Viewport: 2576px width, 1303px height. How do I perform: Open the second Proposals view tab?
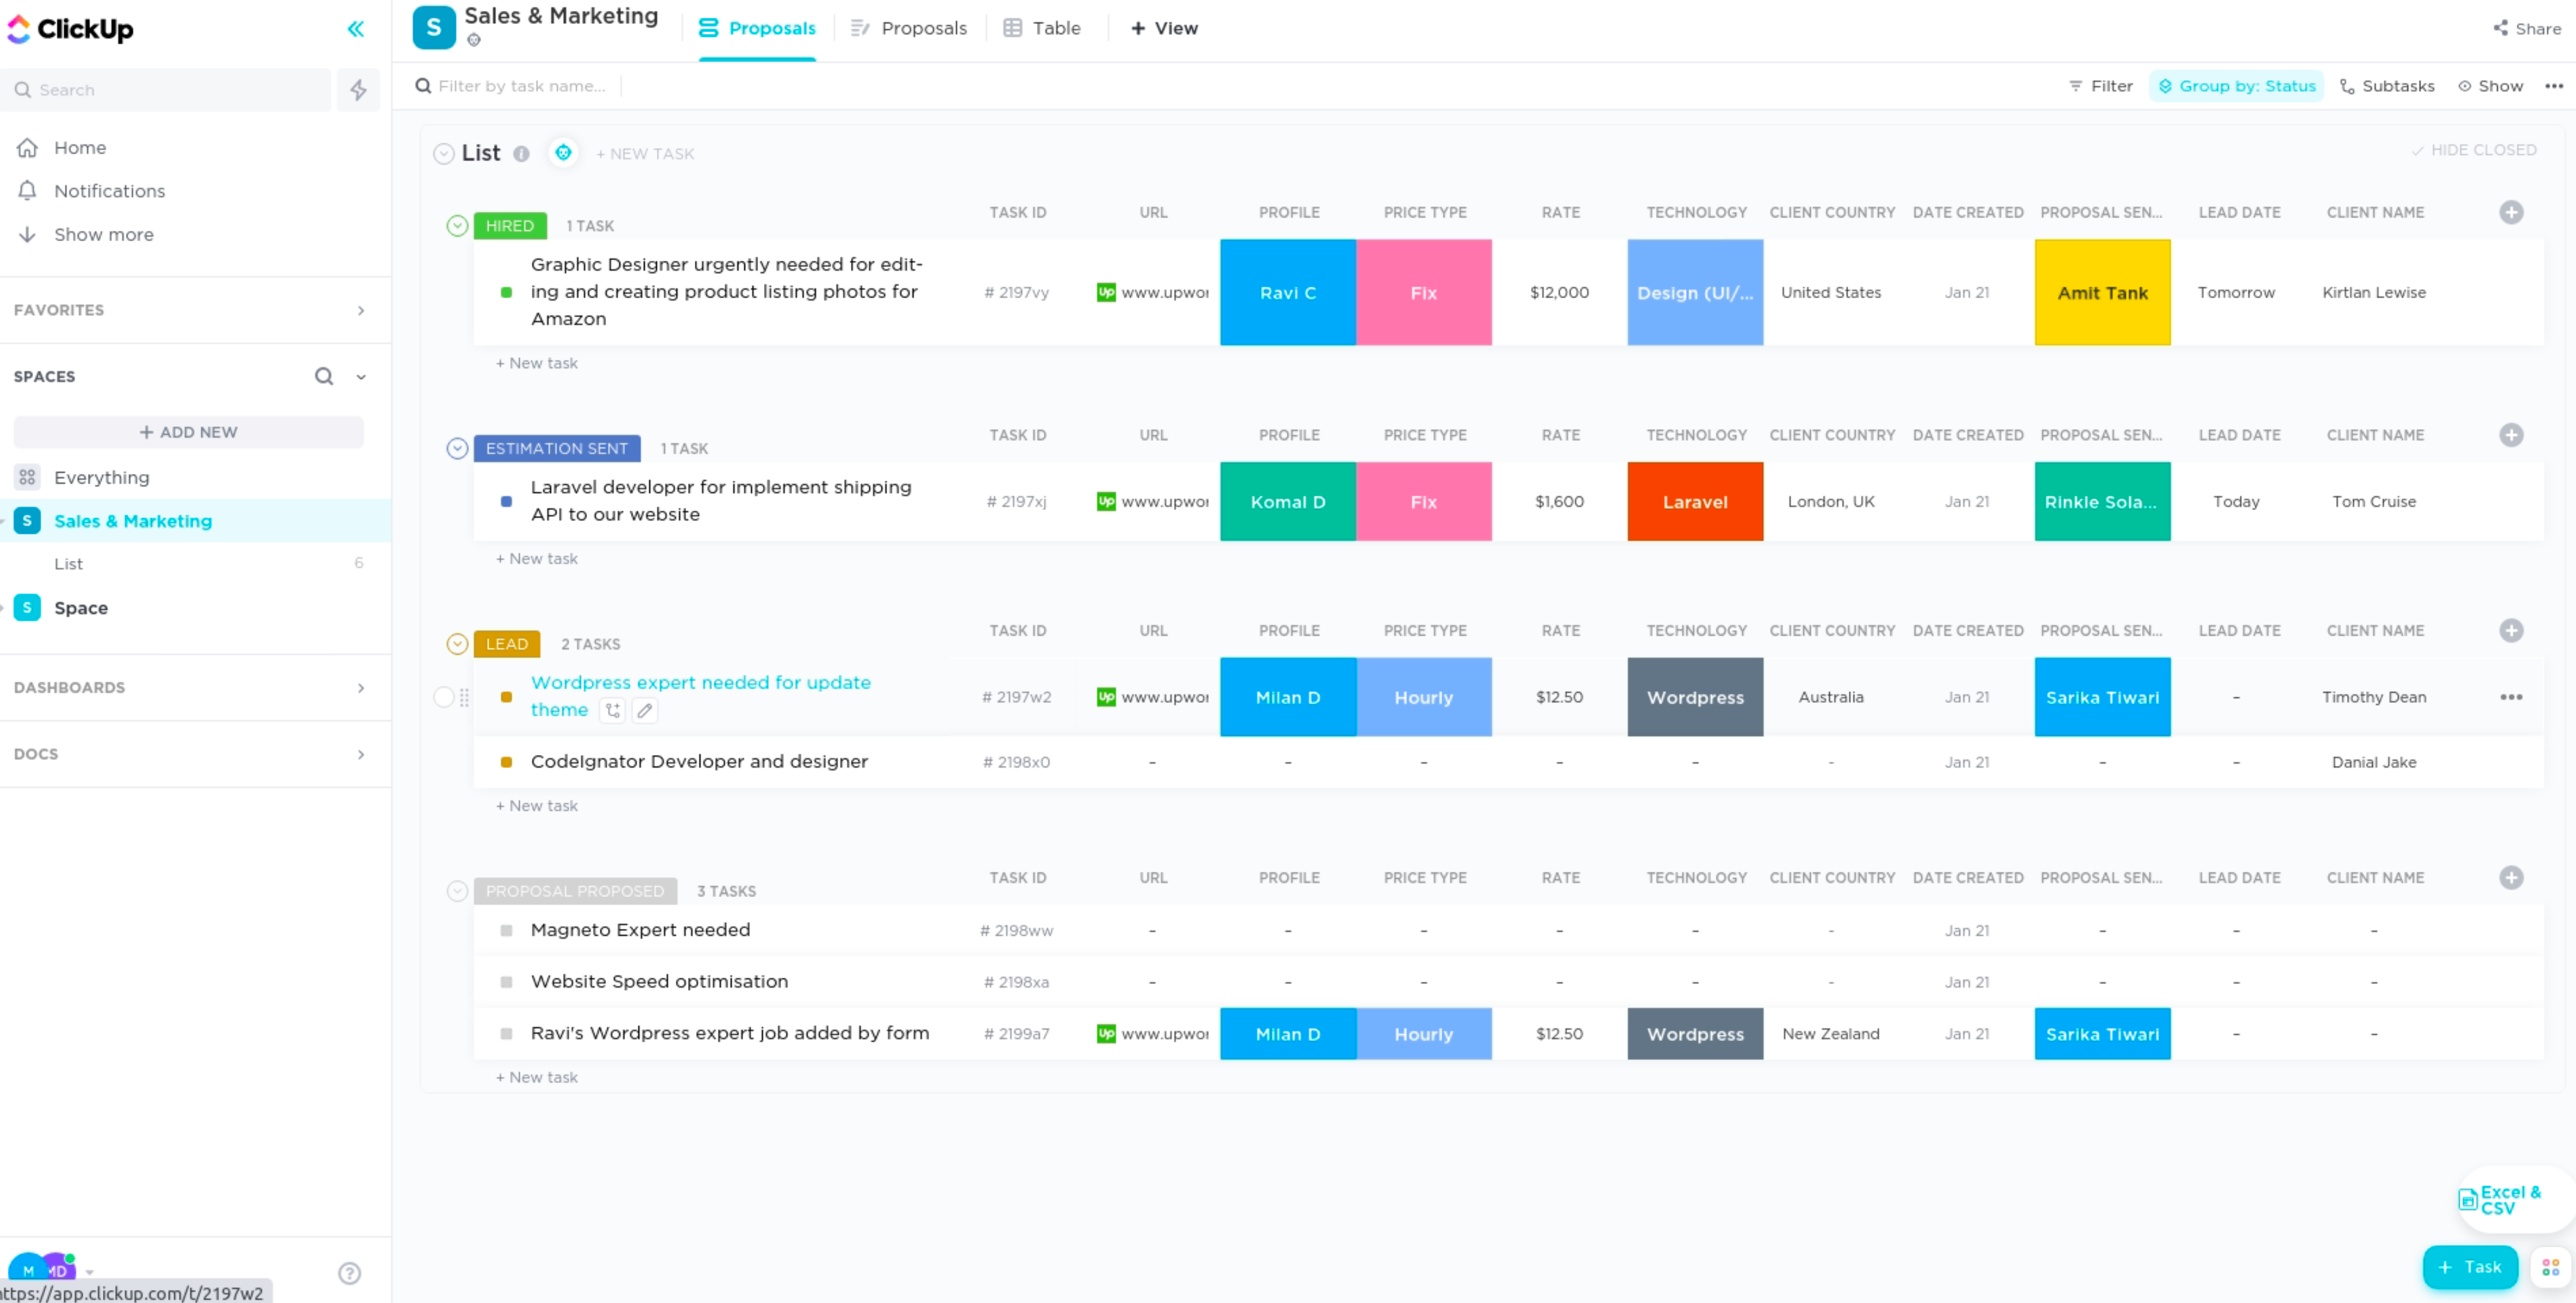pos(907,28)
